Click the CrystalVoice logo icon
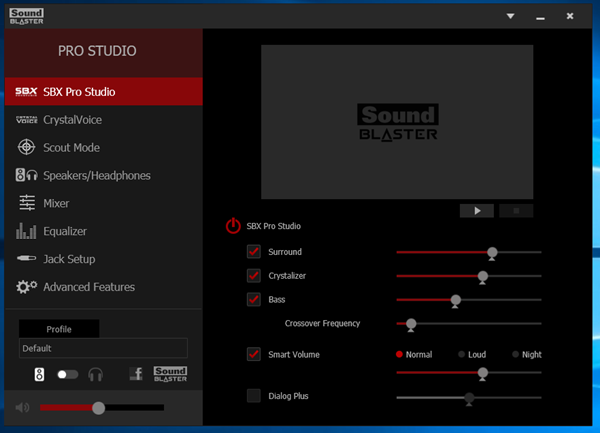Screen dimensions: 600x433 pos(26,120)
